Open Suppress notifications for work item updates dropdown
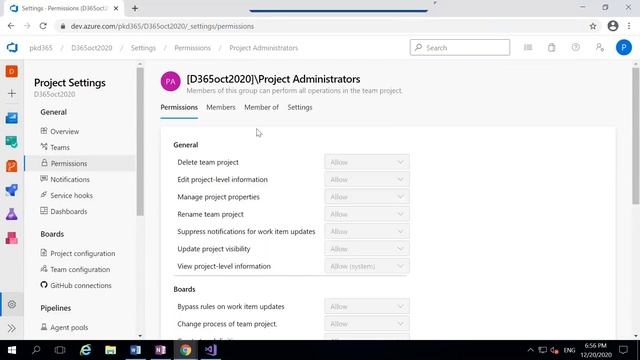This screenshot has width=640, height=360. tap(367, 231)
